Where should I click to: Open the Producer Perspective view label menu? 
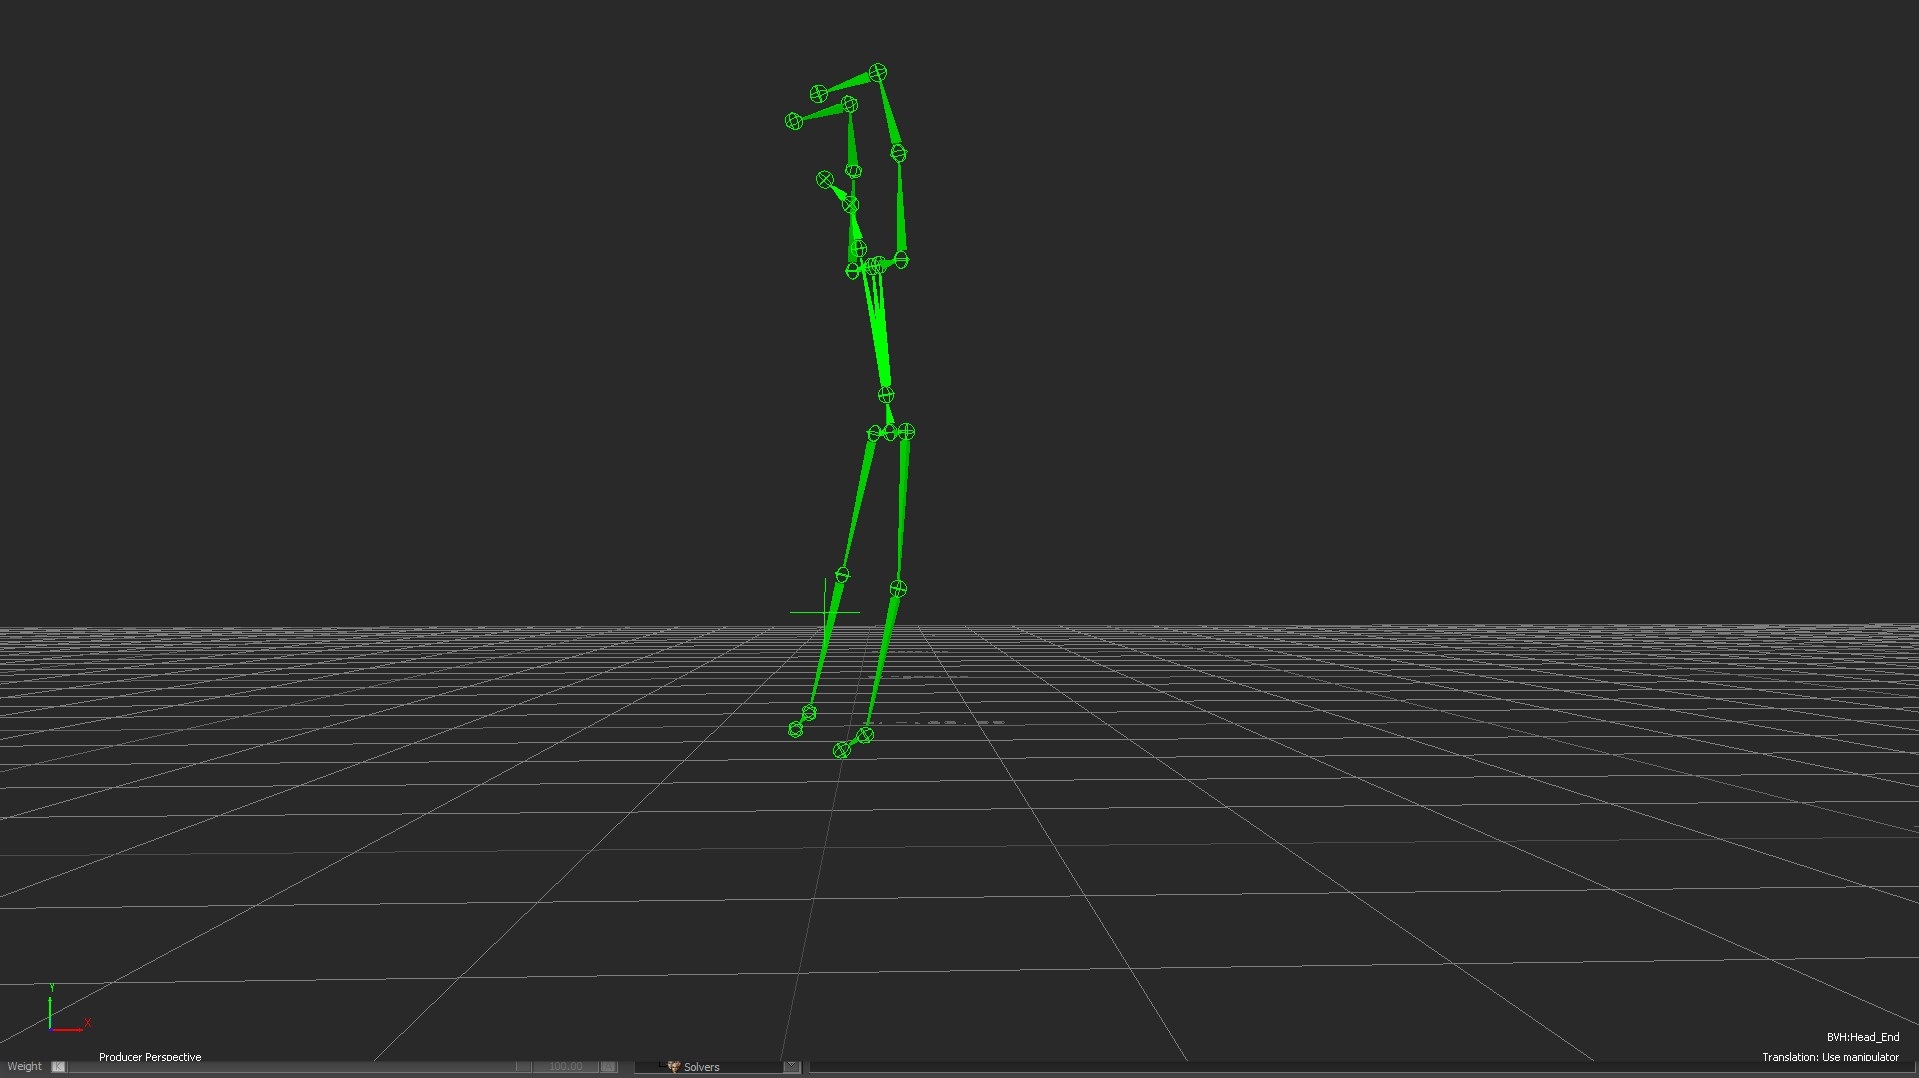click(150, 1057)
